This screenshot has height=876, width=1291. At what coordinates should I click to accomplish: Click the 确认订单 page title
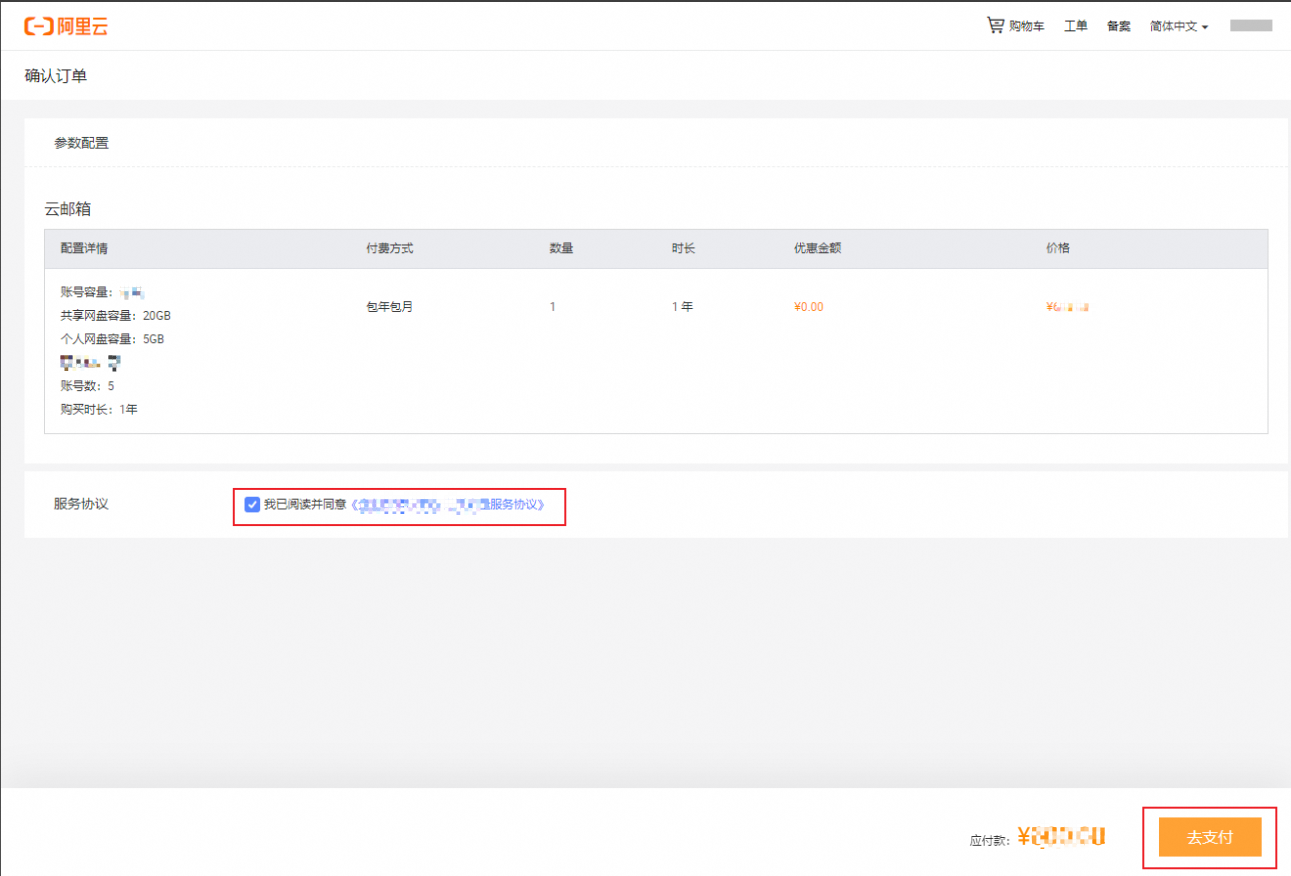[x=56, y=76]
